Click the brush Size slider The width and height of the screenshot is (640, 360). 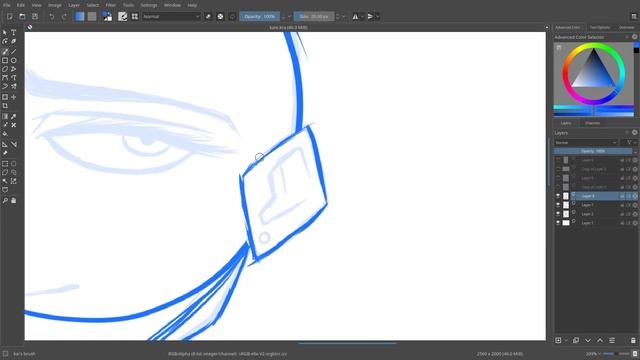313,17
